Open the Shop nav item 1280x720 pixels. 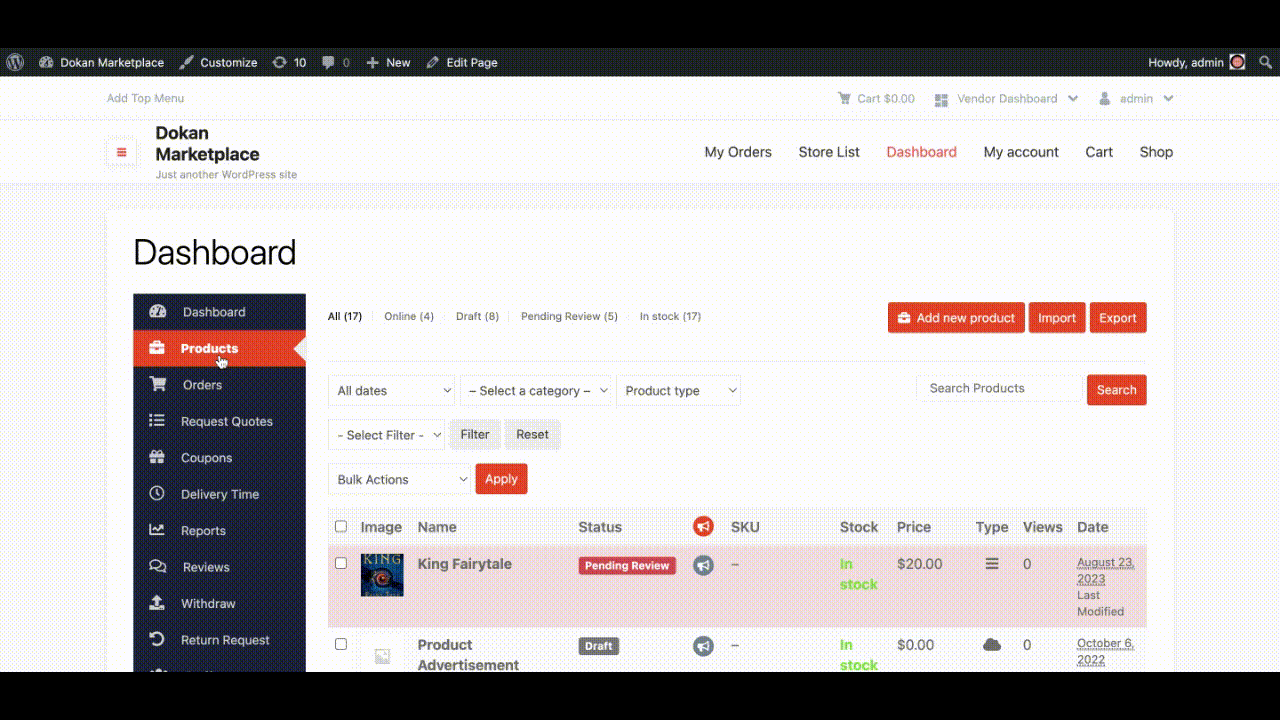point(1156,152)
